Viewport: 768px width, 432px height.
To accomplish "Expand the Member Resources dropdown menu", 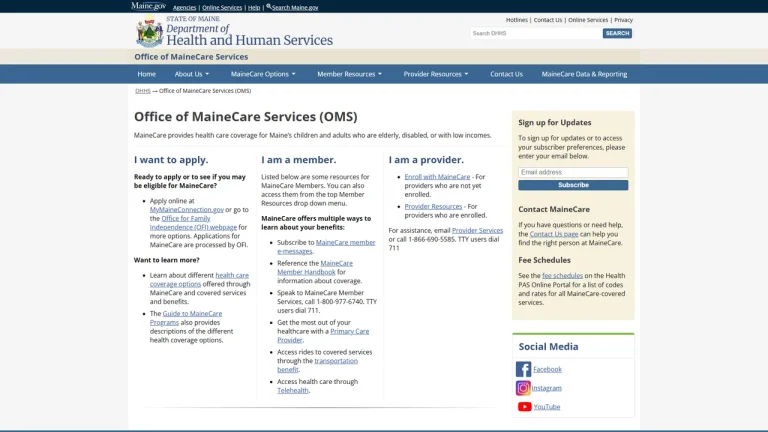I will 349,74.
